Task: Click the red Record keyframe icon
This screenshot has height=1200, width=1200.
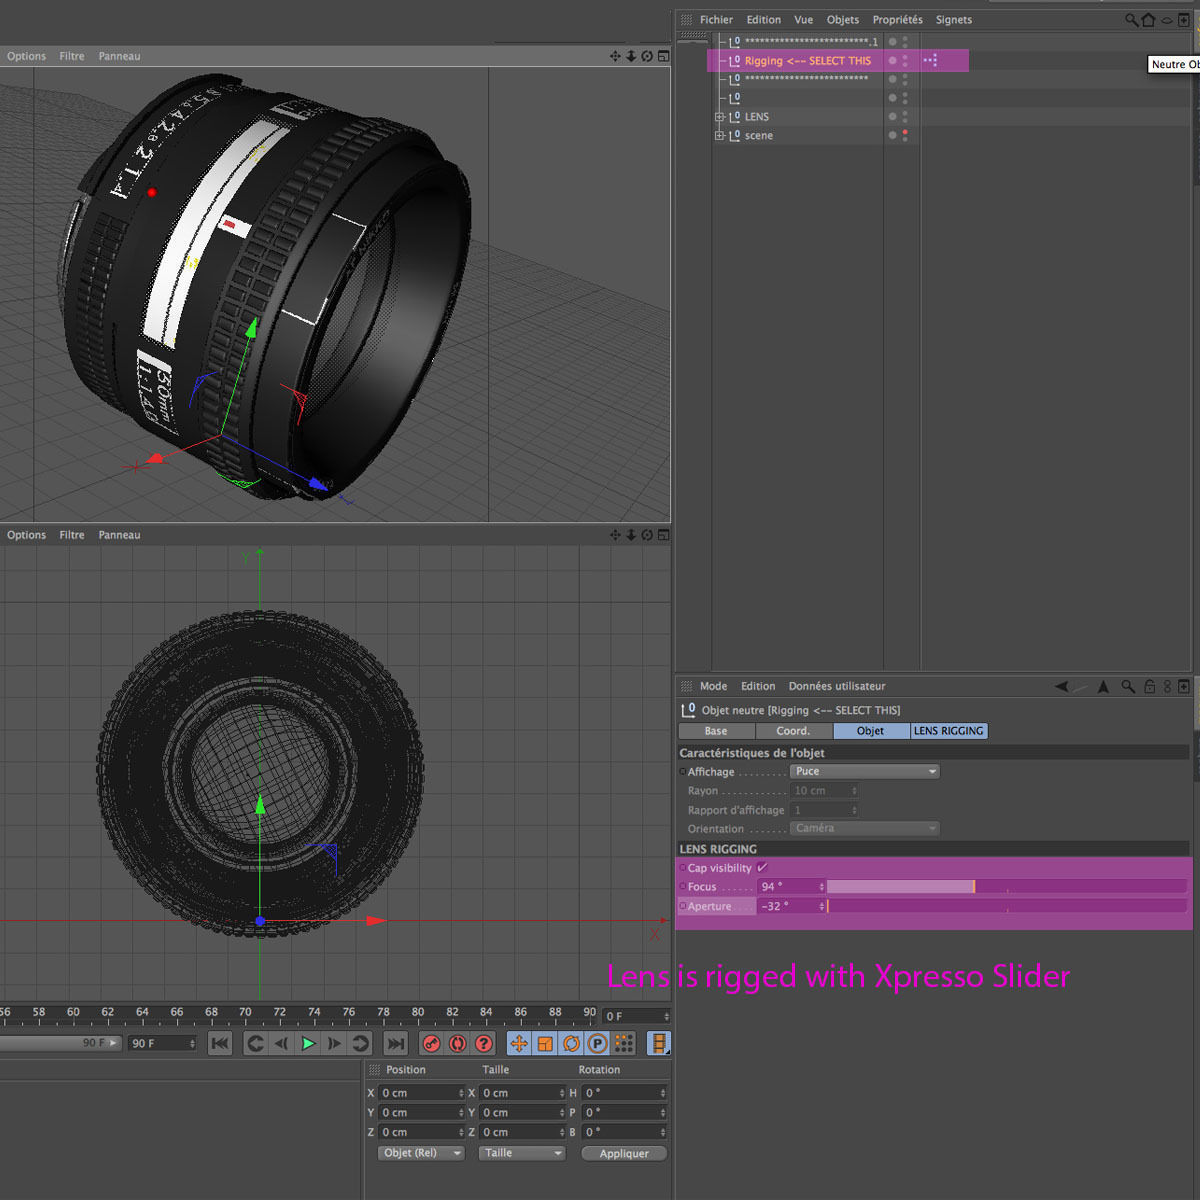Action: click(x=431, y=1044)
